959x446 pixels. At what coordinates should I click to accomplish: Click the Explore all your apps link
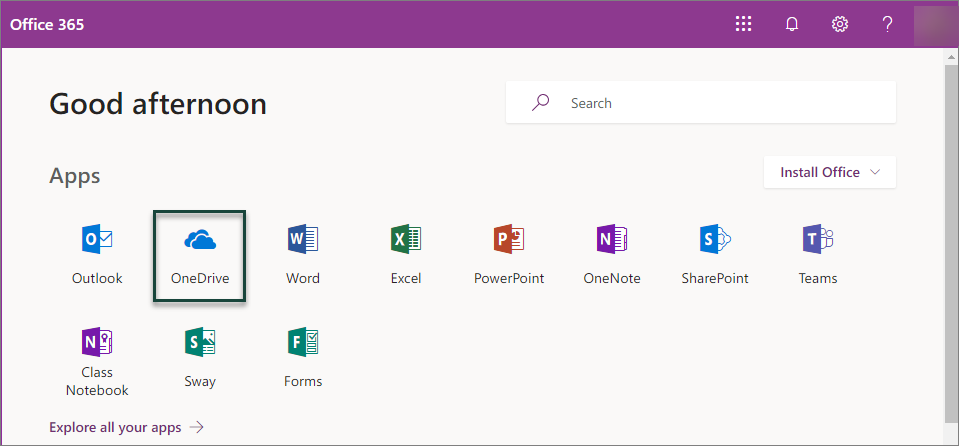click(x=126, y=427)
